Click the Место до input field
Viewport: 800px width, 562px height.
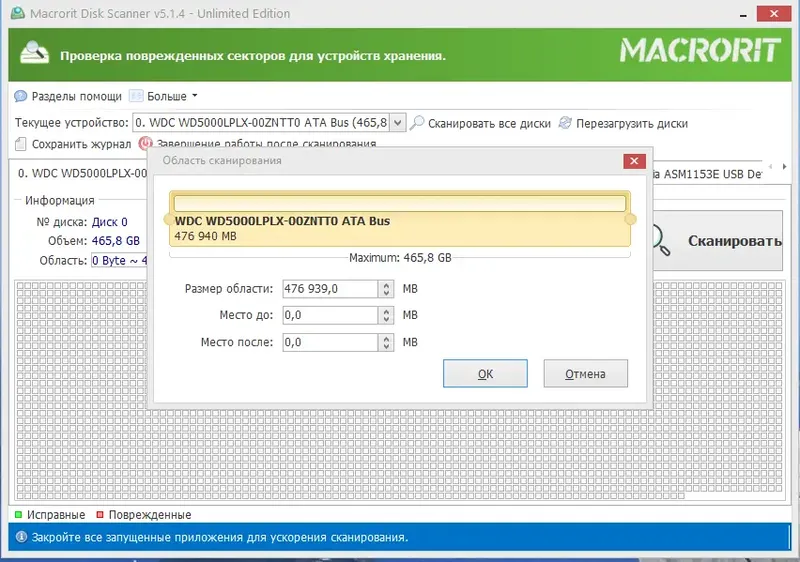click(x=330, y=316)
